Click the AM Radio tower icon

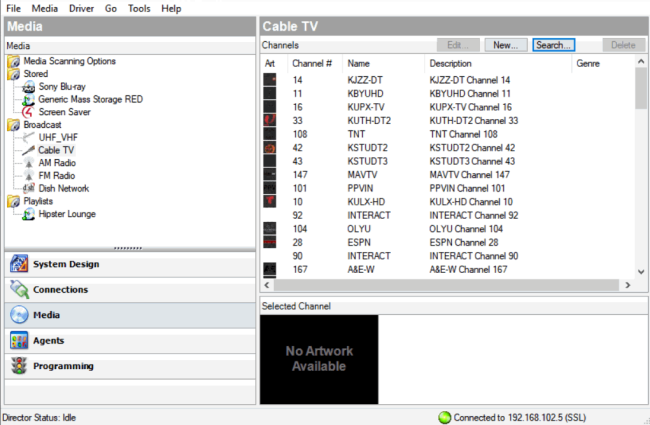point(28,163)
